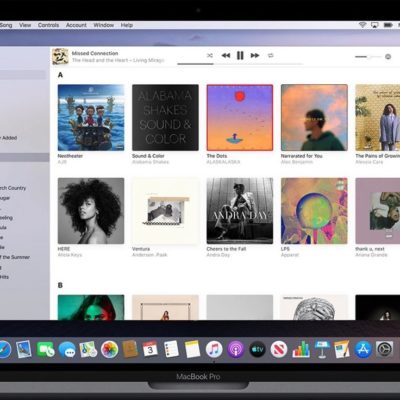Image resolution: width=400 pixels, height=400 pixels.
Task: Launch Podcasts from the Dock
Action: 236,350
